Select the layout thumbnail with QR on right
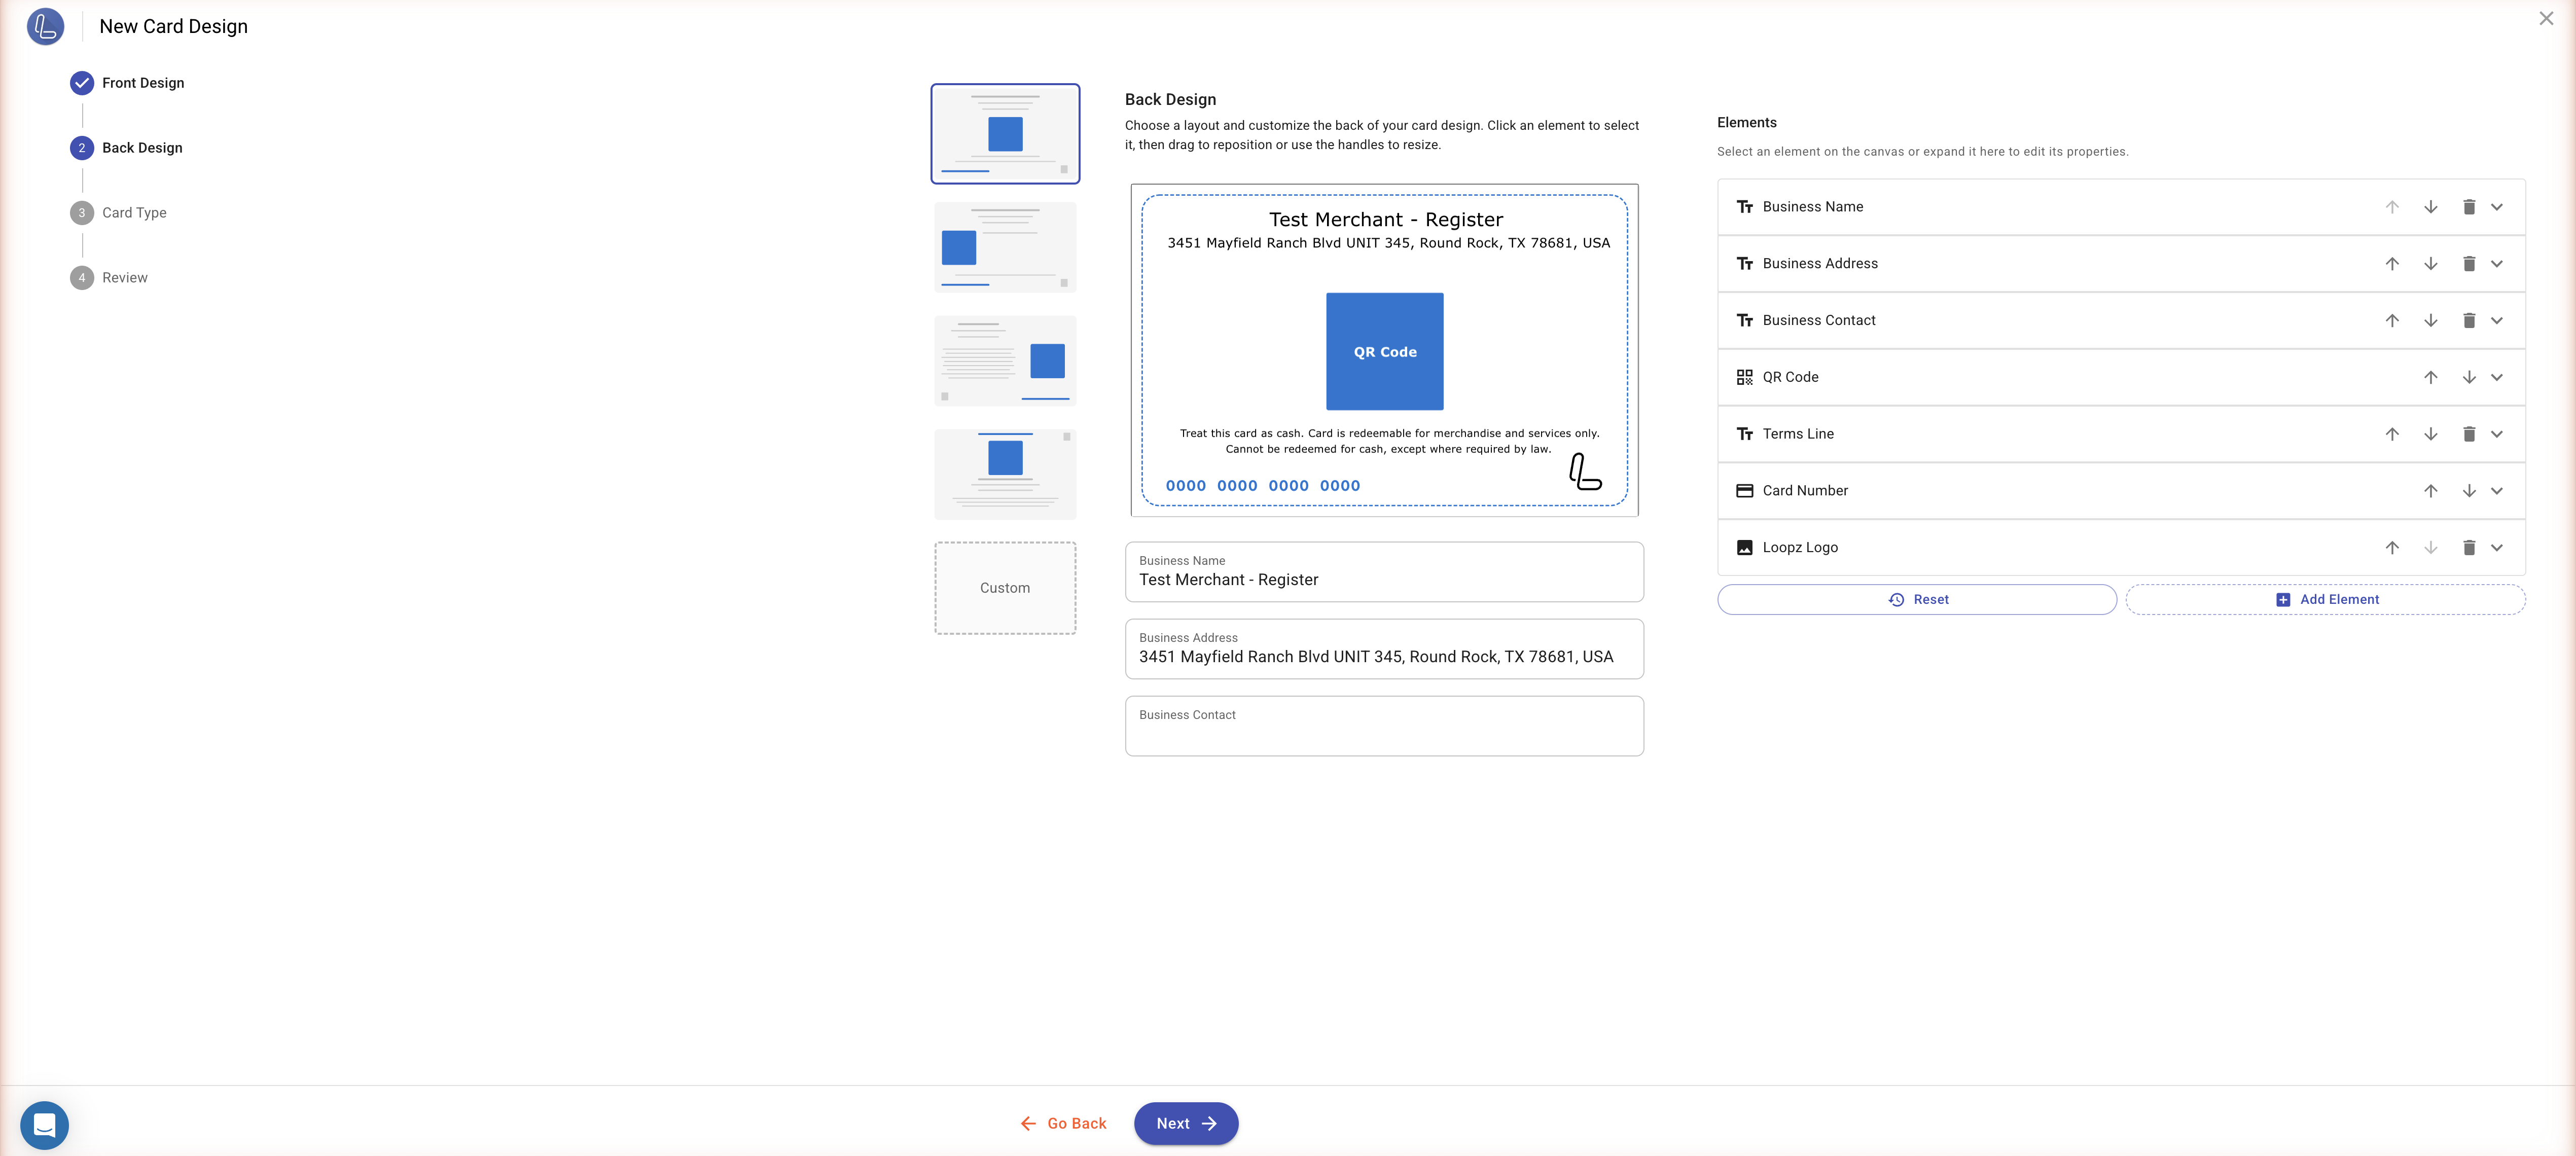The image size is (2576, 1156). (x=1005, y=361)
